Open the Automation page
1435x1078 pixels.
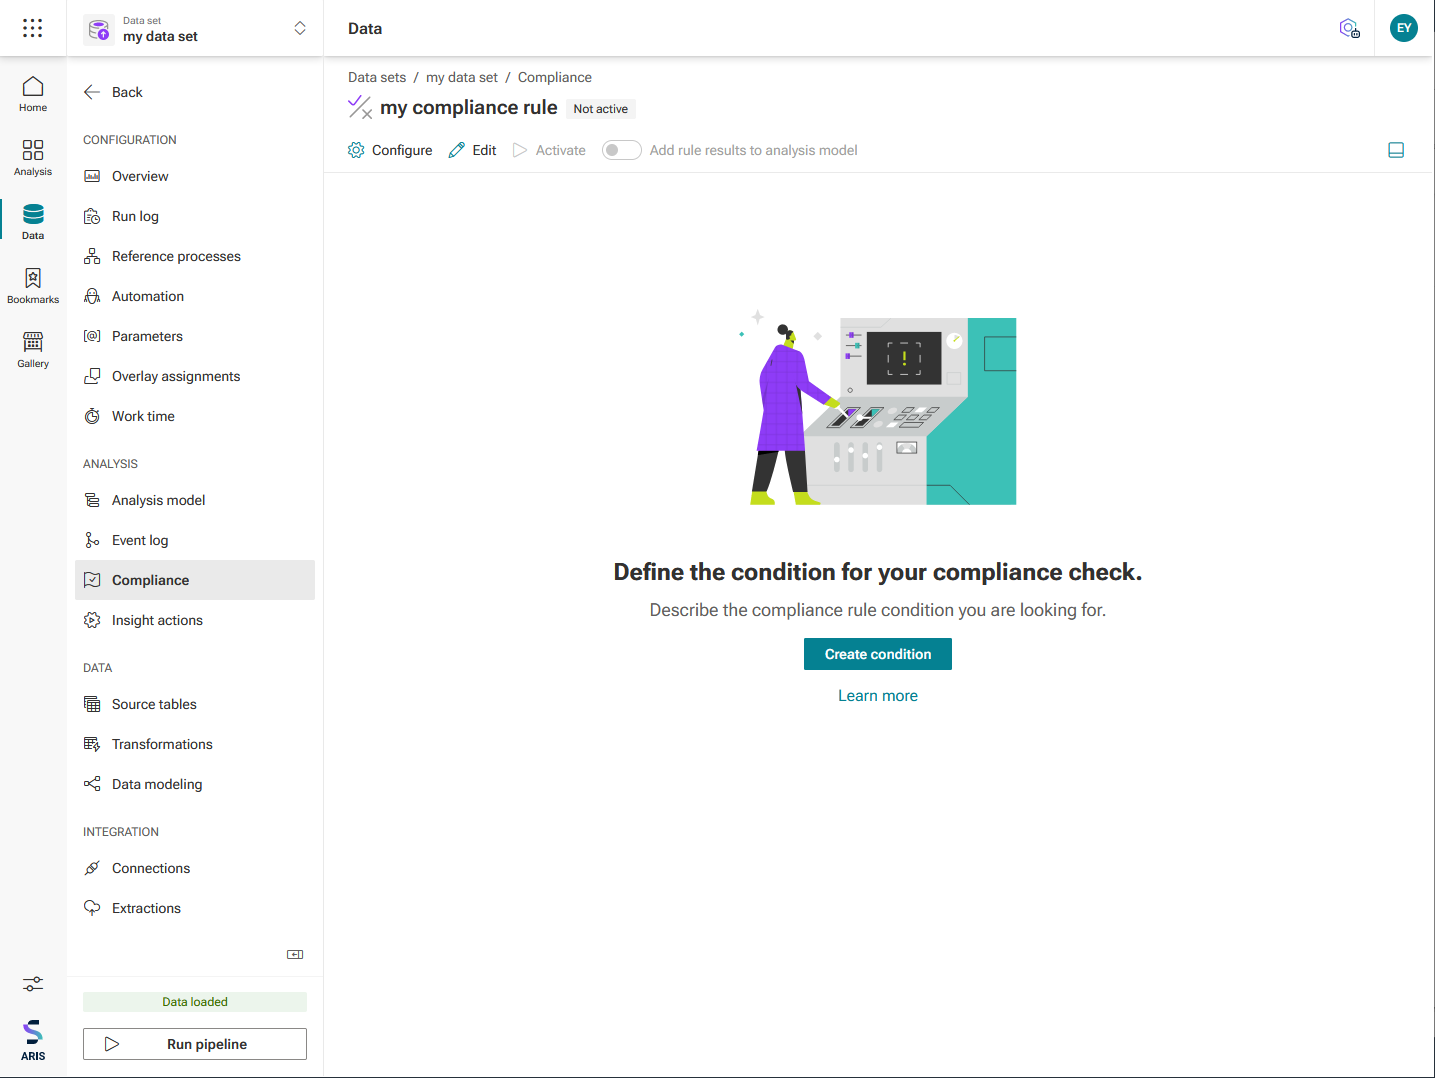195,296
